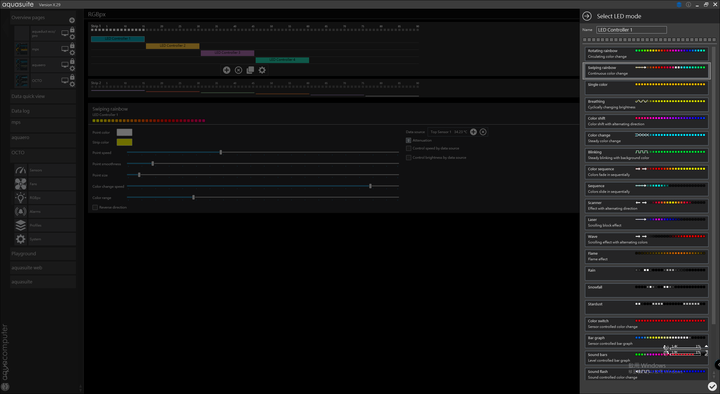The image size is (720, 394).
Task: Click the monitor icon on the aquaero row
Action: tap(65, 65)
